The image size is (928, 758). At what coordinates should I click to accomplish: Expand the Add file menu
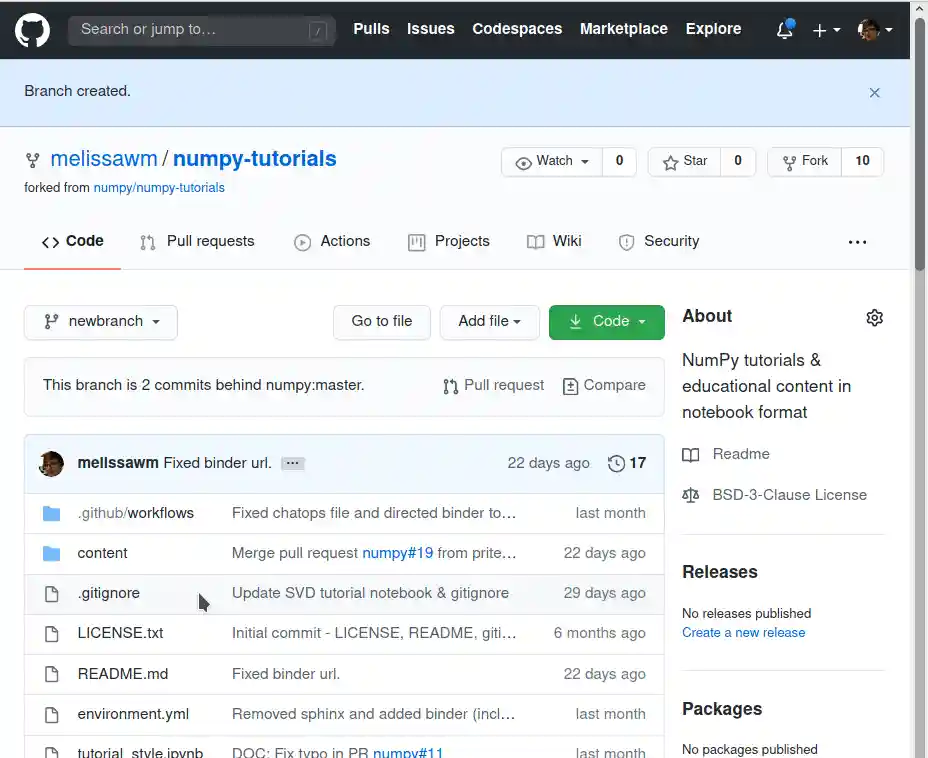[489, 322]
